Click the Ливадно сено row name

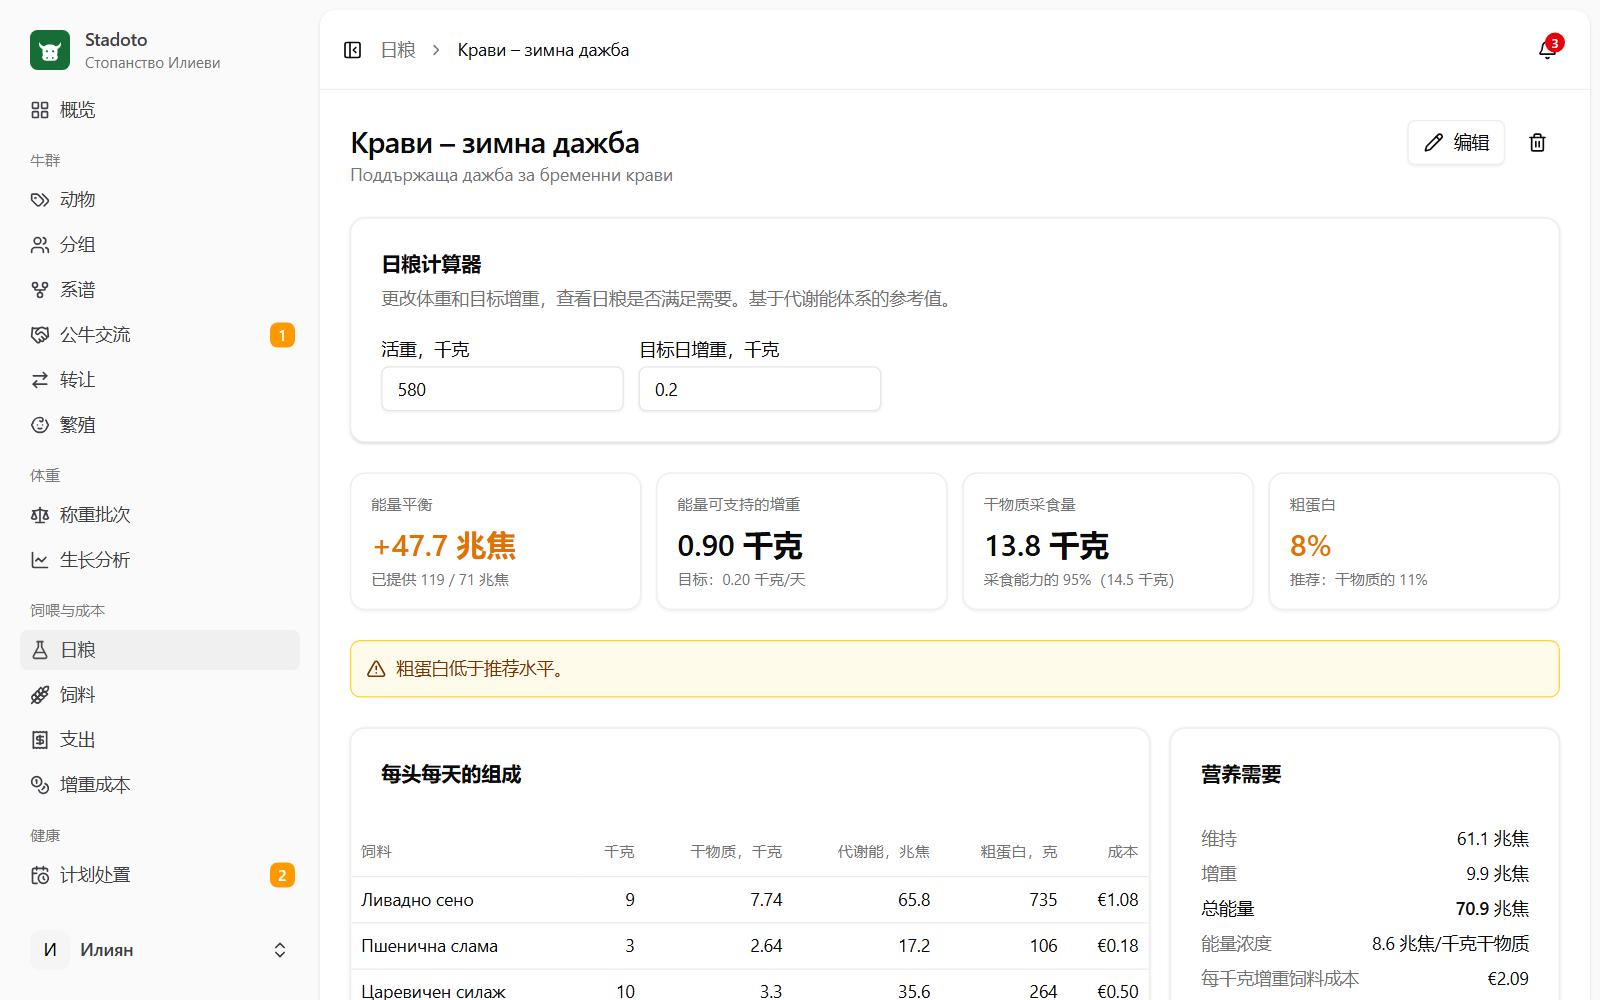pos(417,900)
